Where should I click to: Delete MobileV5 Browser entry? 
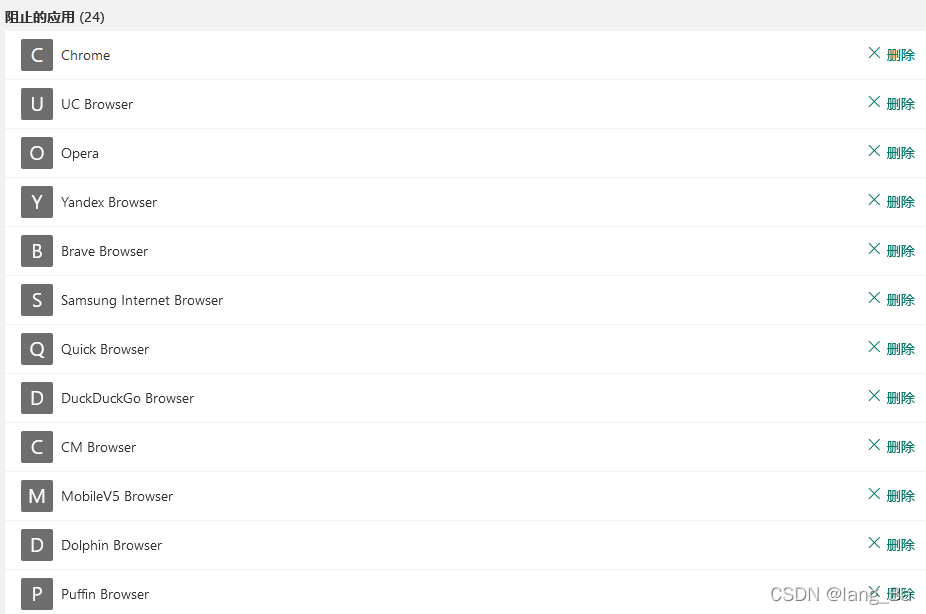(x=891, y=495)
